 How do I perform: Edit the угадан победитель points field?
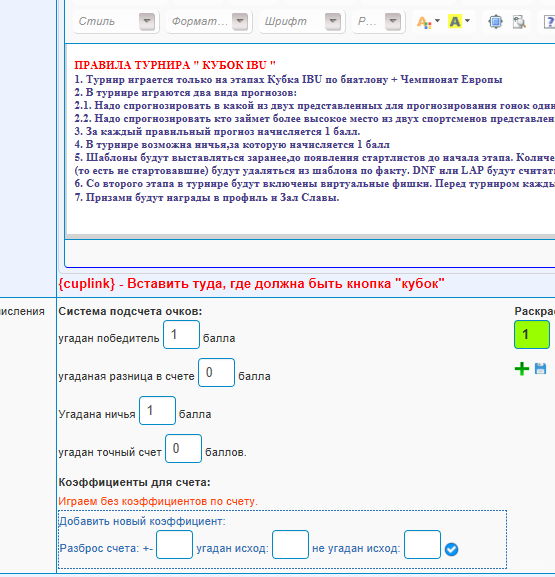point(181,334)
